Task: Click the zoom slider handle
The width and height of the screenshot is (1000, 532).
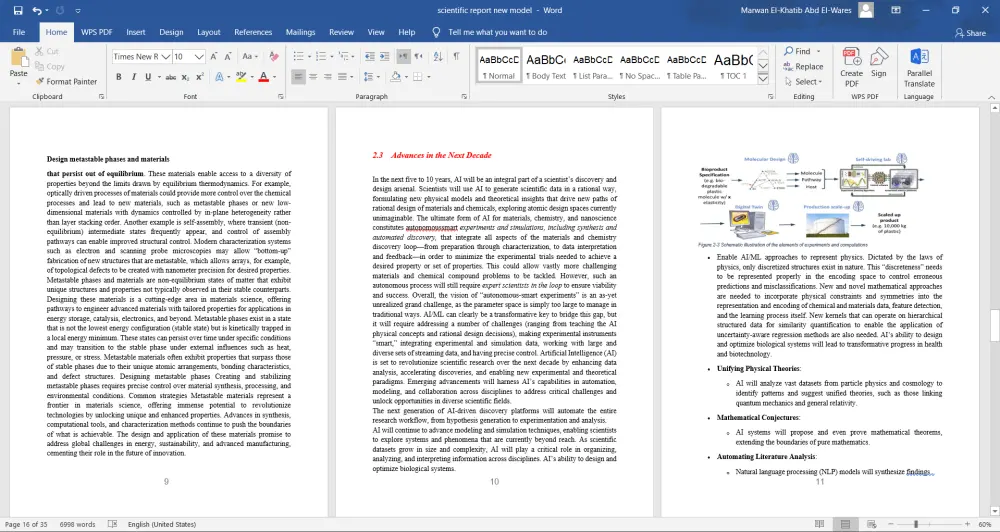Action: [x=916, y=524]
